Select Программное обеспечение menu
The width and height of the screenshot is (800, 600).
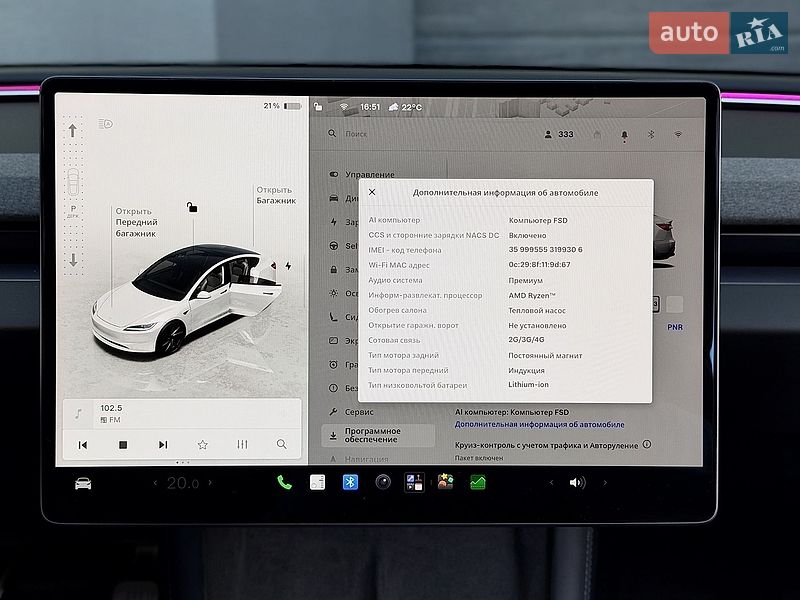click(378, 435)
